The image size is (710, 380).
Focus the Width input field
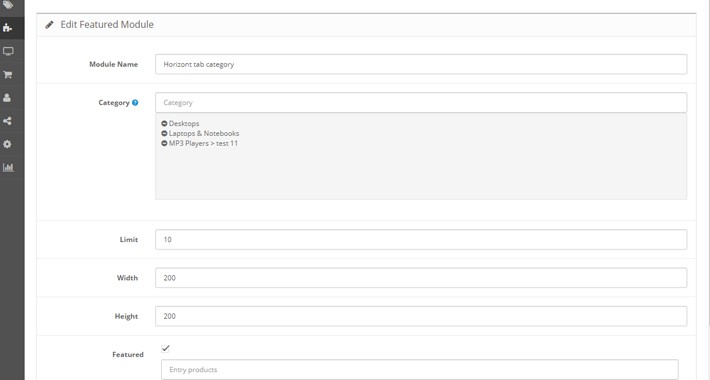421,278
